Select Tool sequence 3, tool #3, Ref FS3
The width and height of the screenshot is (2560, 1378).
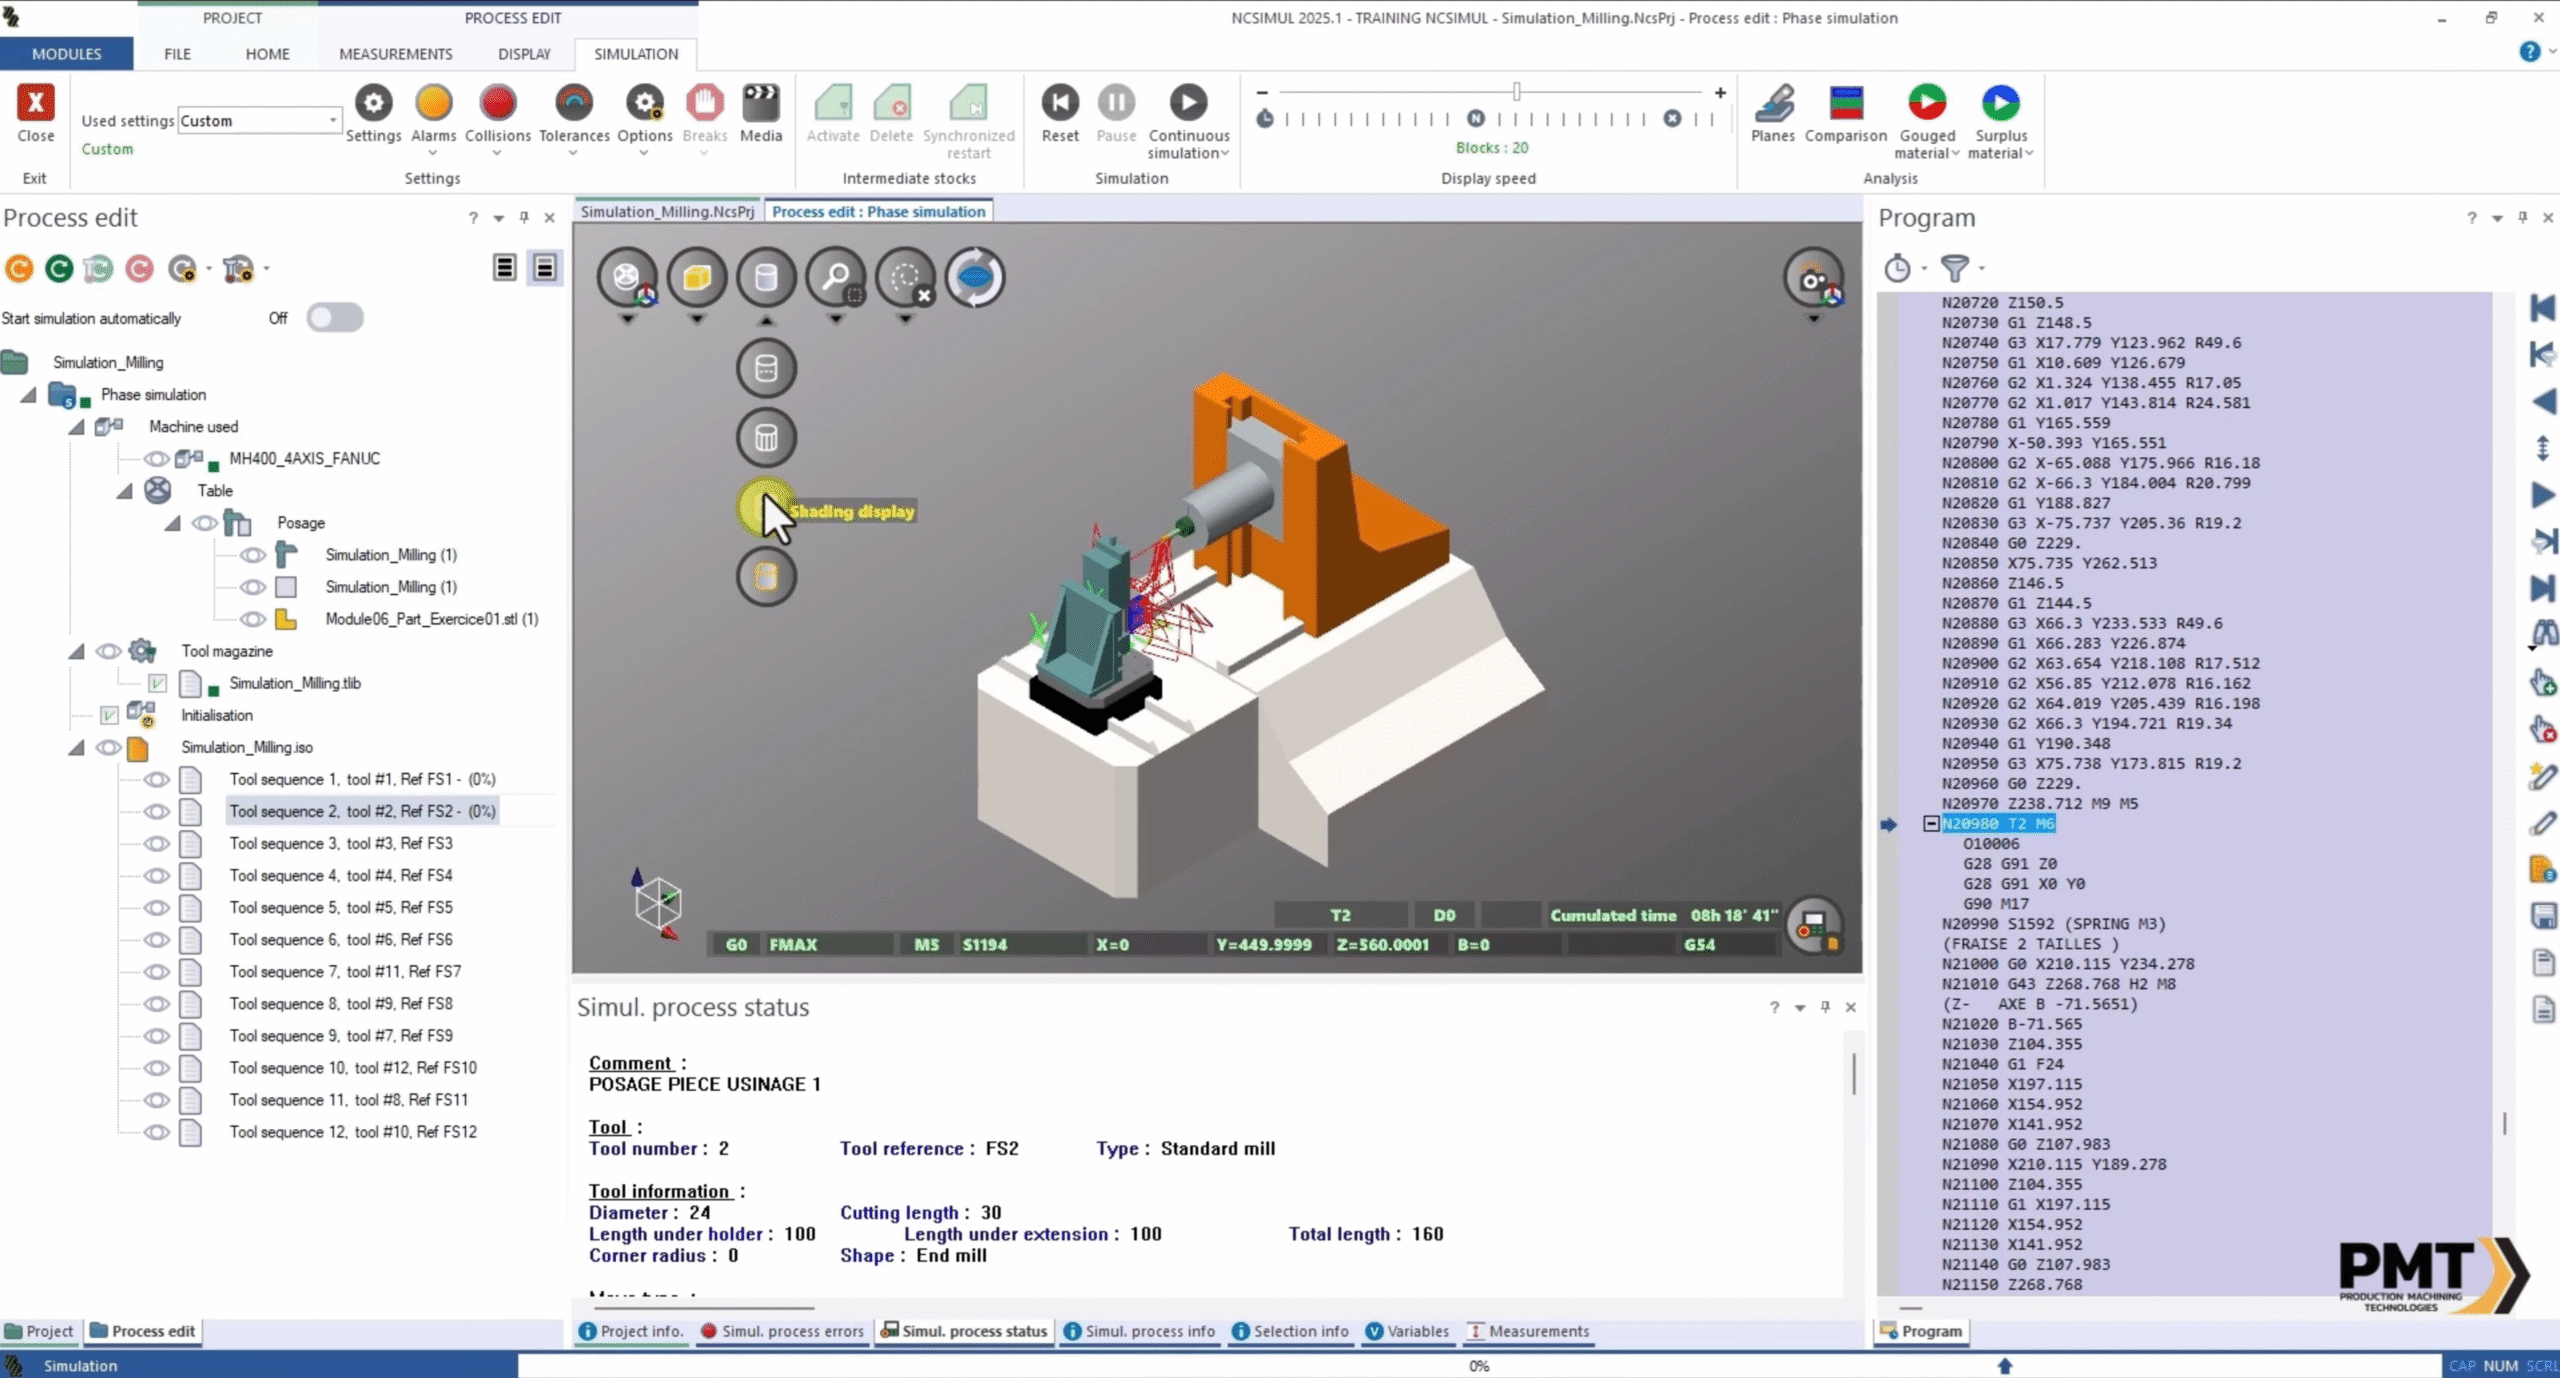point(341,843)
